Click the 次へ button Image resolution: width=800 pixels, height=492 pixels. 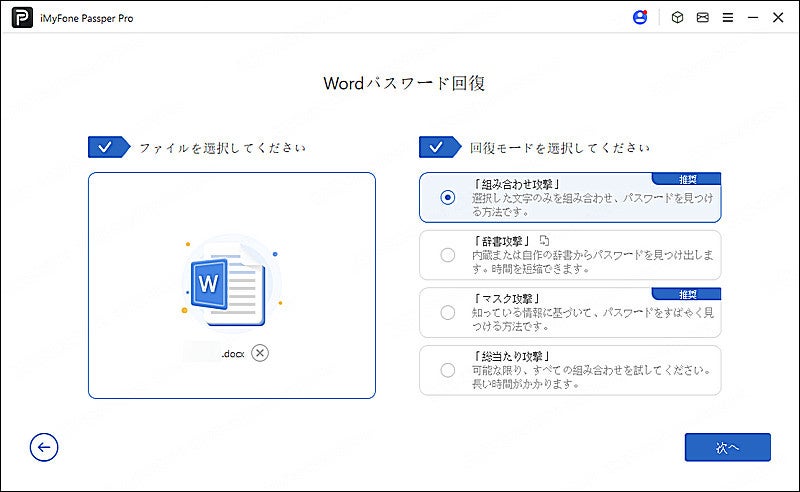[728, 448]
